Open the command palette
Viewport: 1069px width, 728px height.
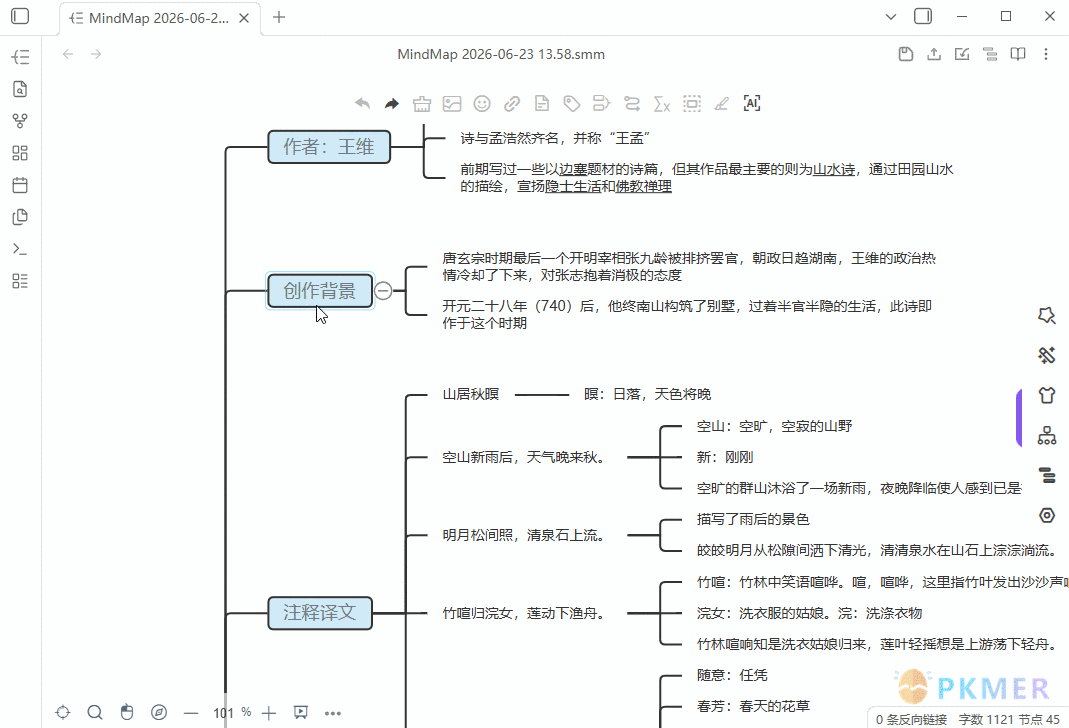[x=20, y=249]
